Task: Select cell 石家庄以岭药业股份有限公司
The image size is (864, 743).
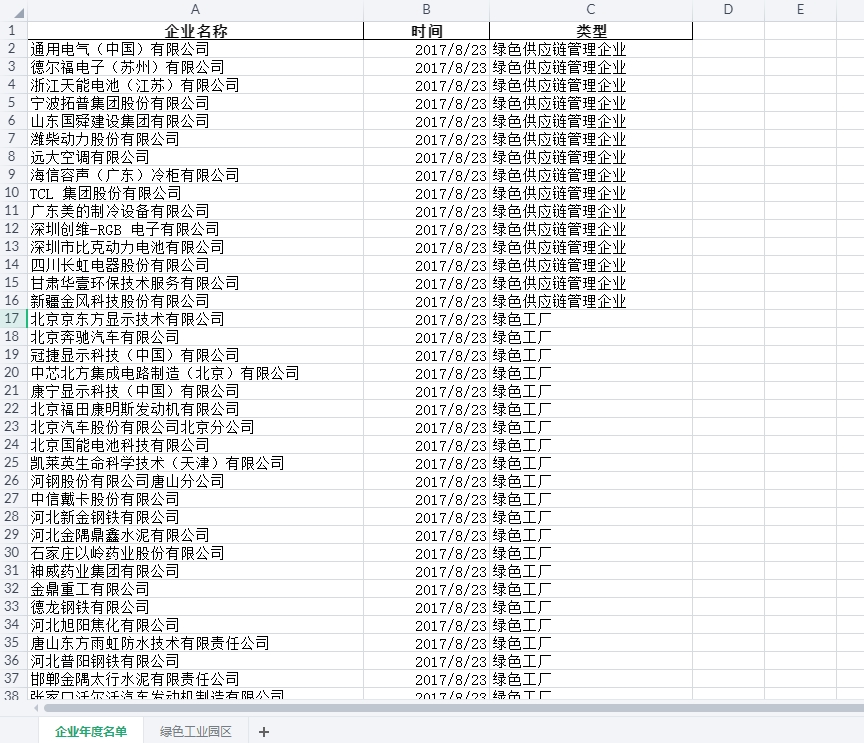Action: pos(196,553)
